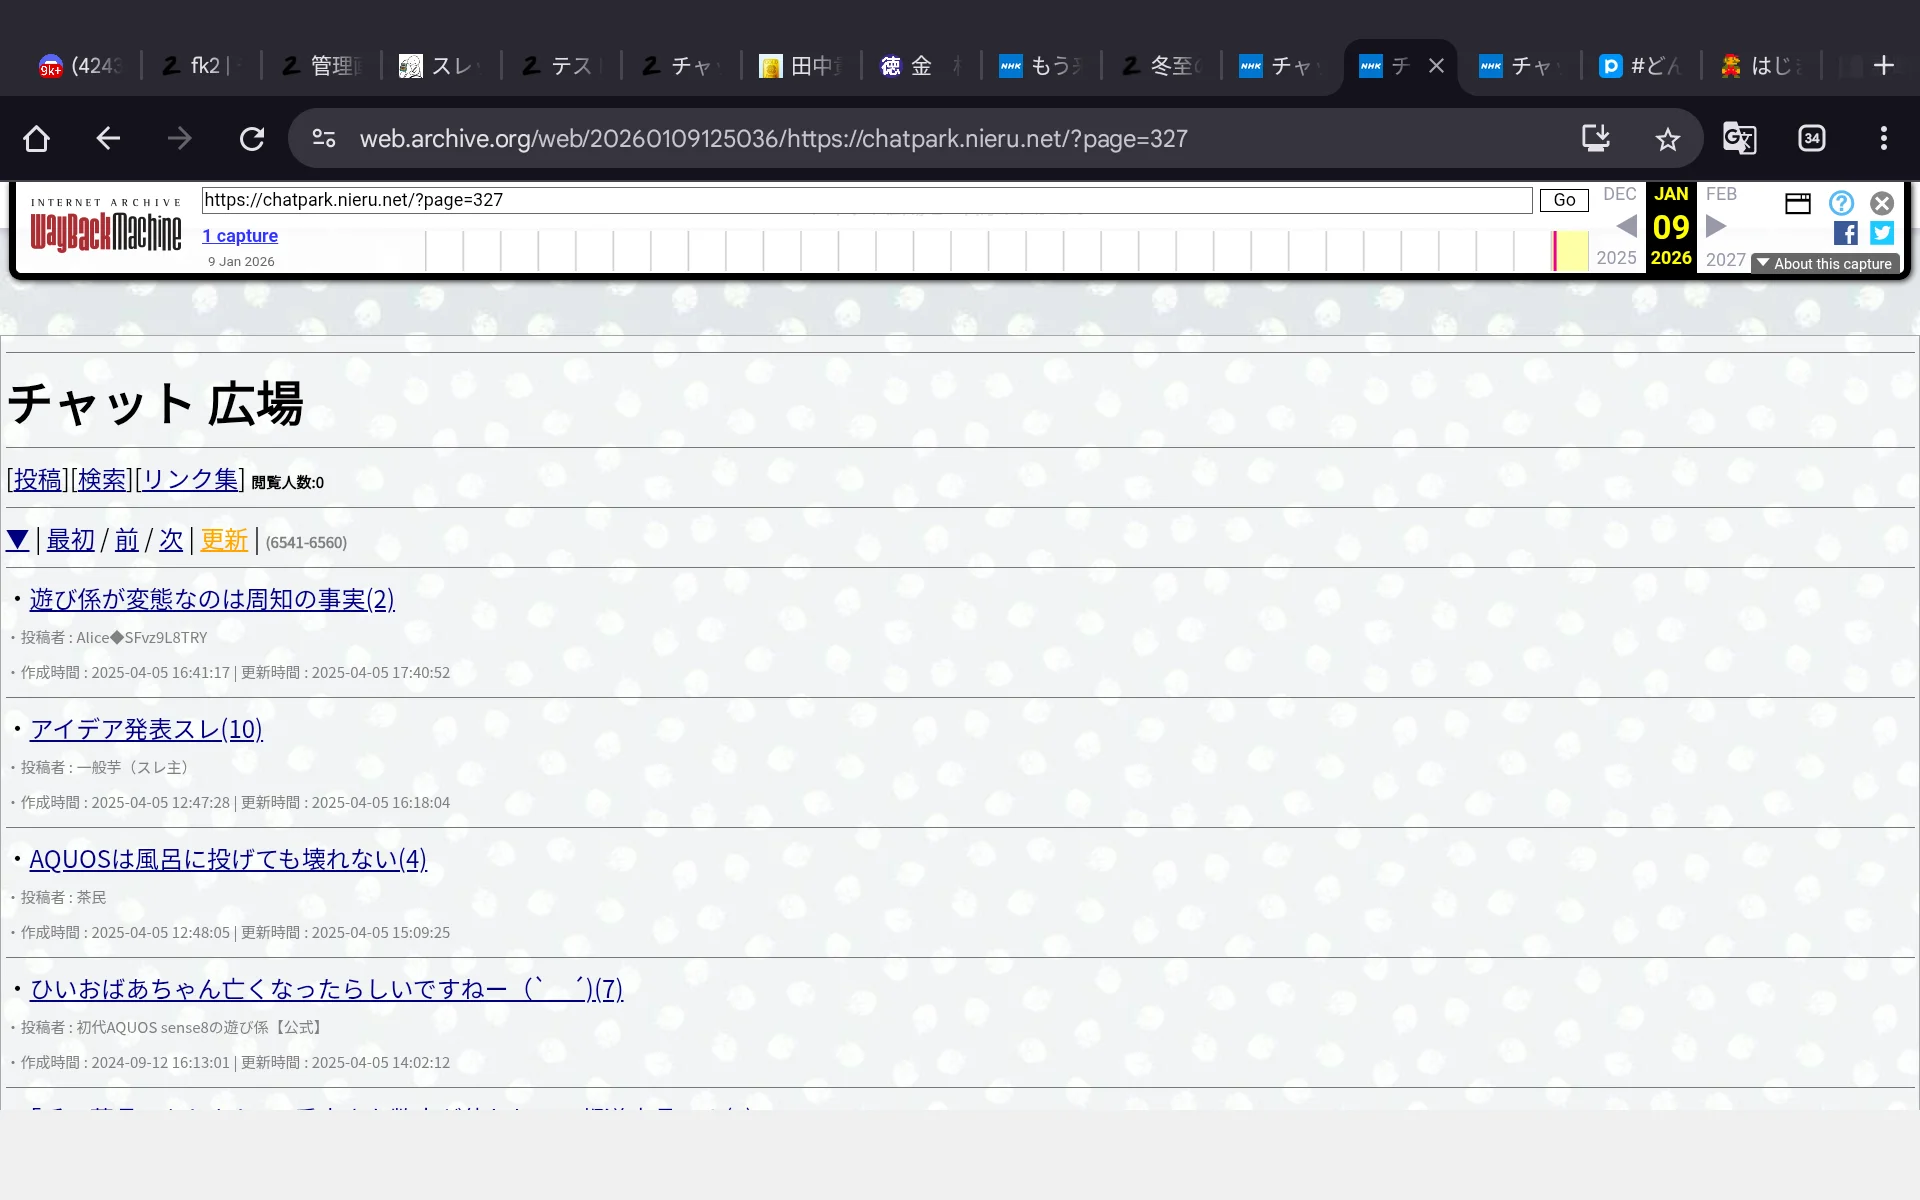Click the 2026 capture marker on timeline
This screenshot has height=1200, width=1920.
point(1555,250)
